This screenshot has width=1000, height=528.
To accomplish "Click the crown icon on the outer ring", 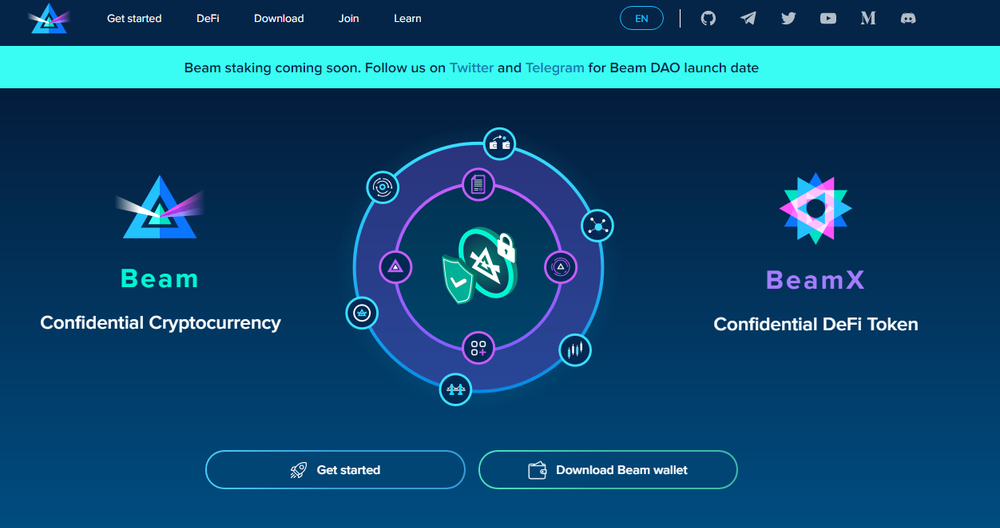I will tap(362, 313).
